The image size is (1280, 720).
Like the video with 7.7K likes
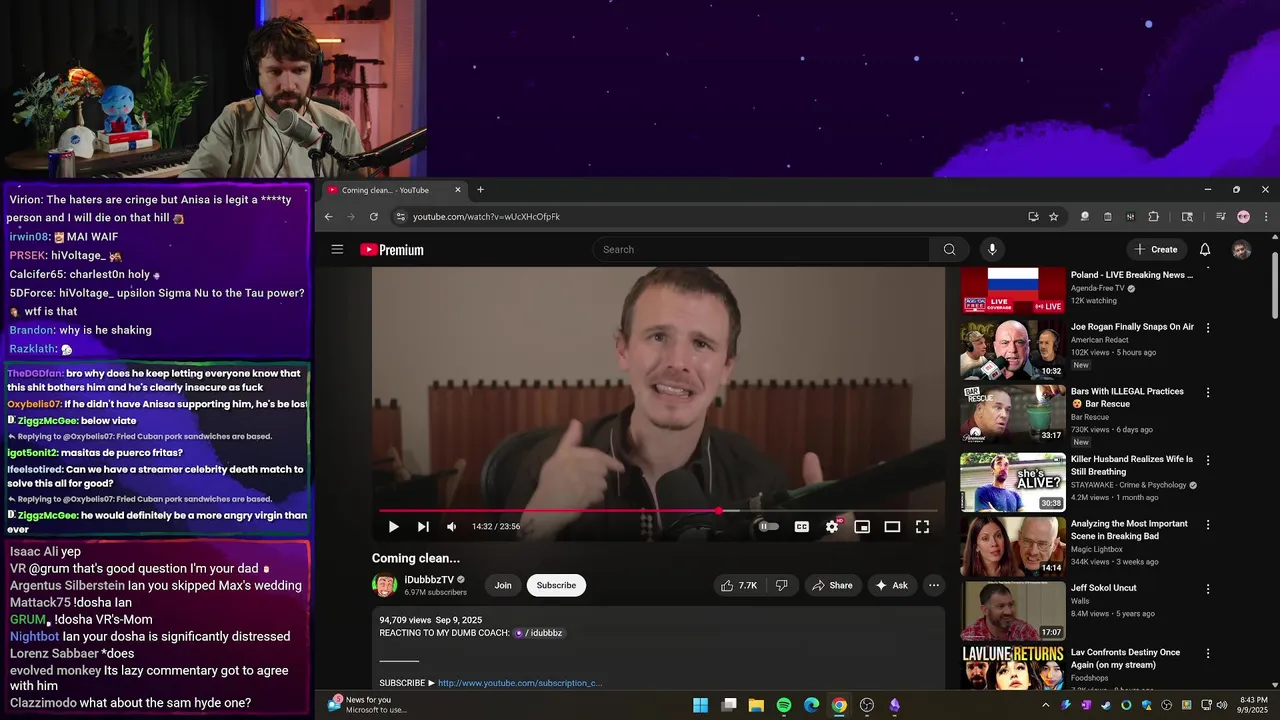740,585
